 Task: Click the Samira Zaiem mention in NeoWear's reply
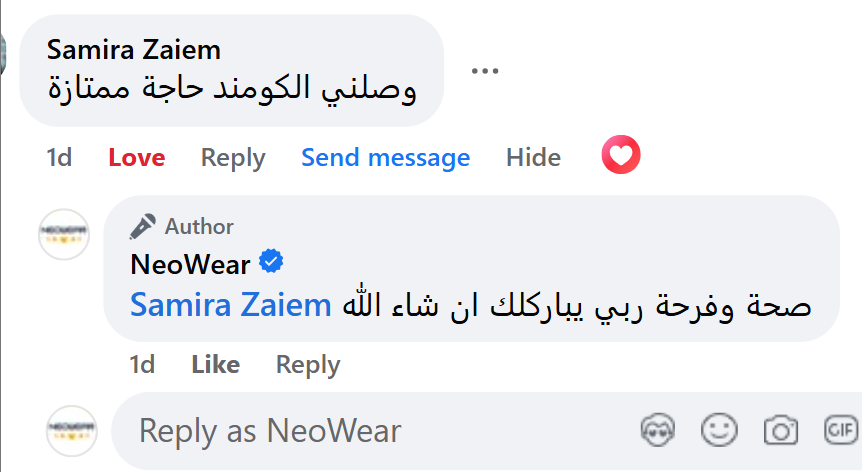tap(231, 306)
